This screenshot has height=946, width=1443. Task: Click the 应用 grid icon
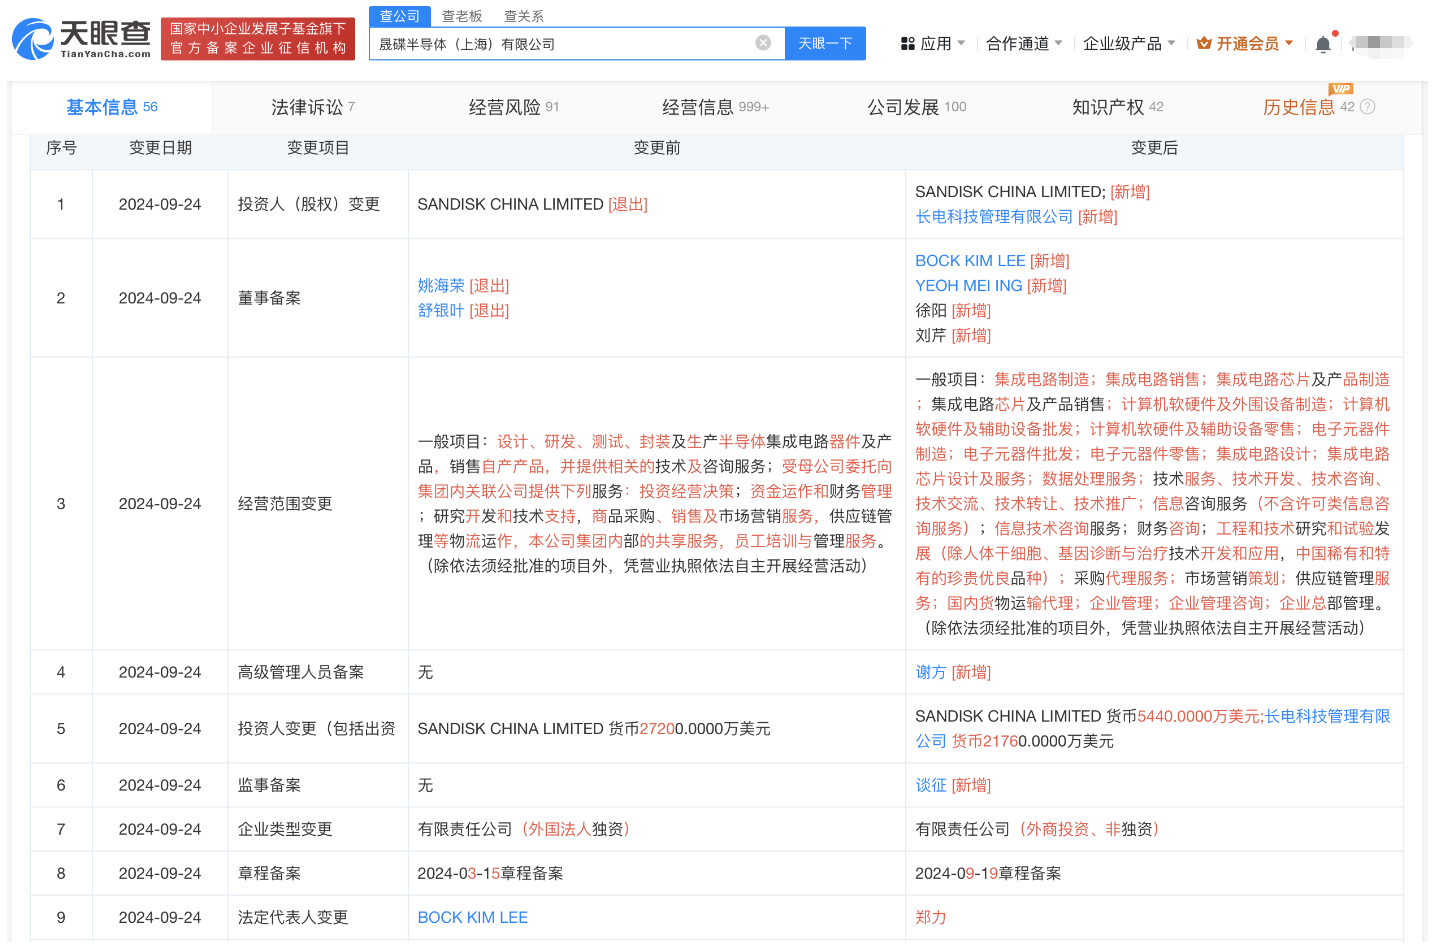(x=908, y=44)
